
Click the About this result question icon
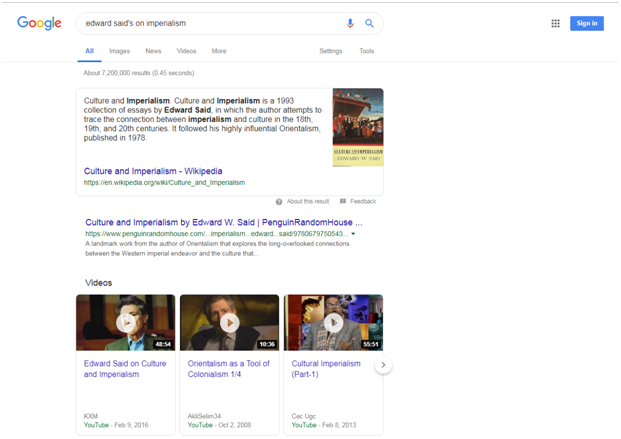tap(279, 202)
